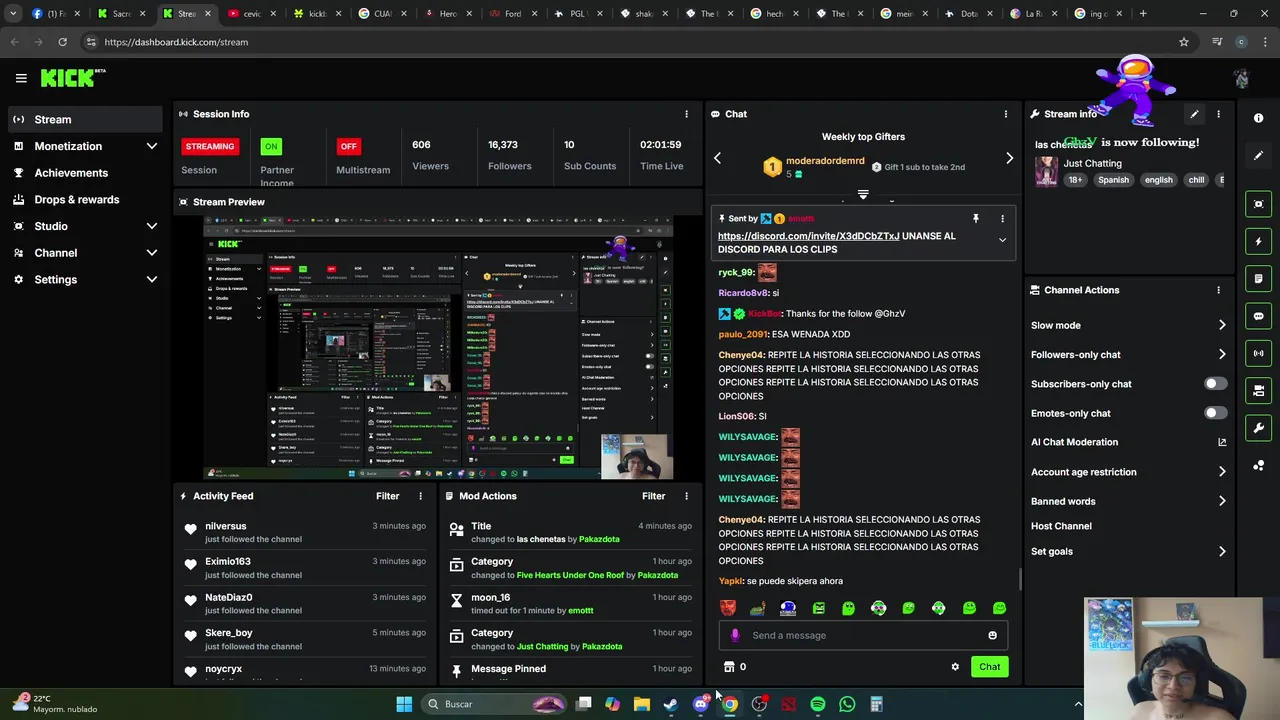The height and width of the screenshot is (720, 1280).
Task: Click the Kick logo
Action: pos(73,78)
